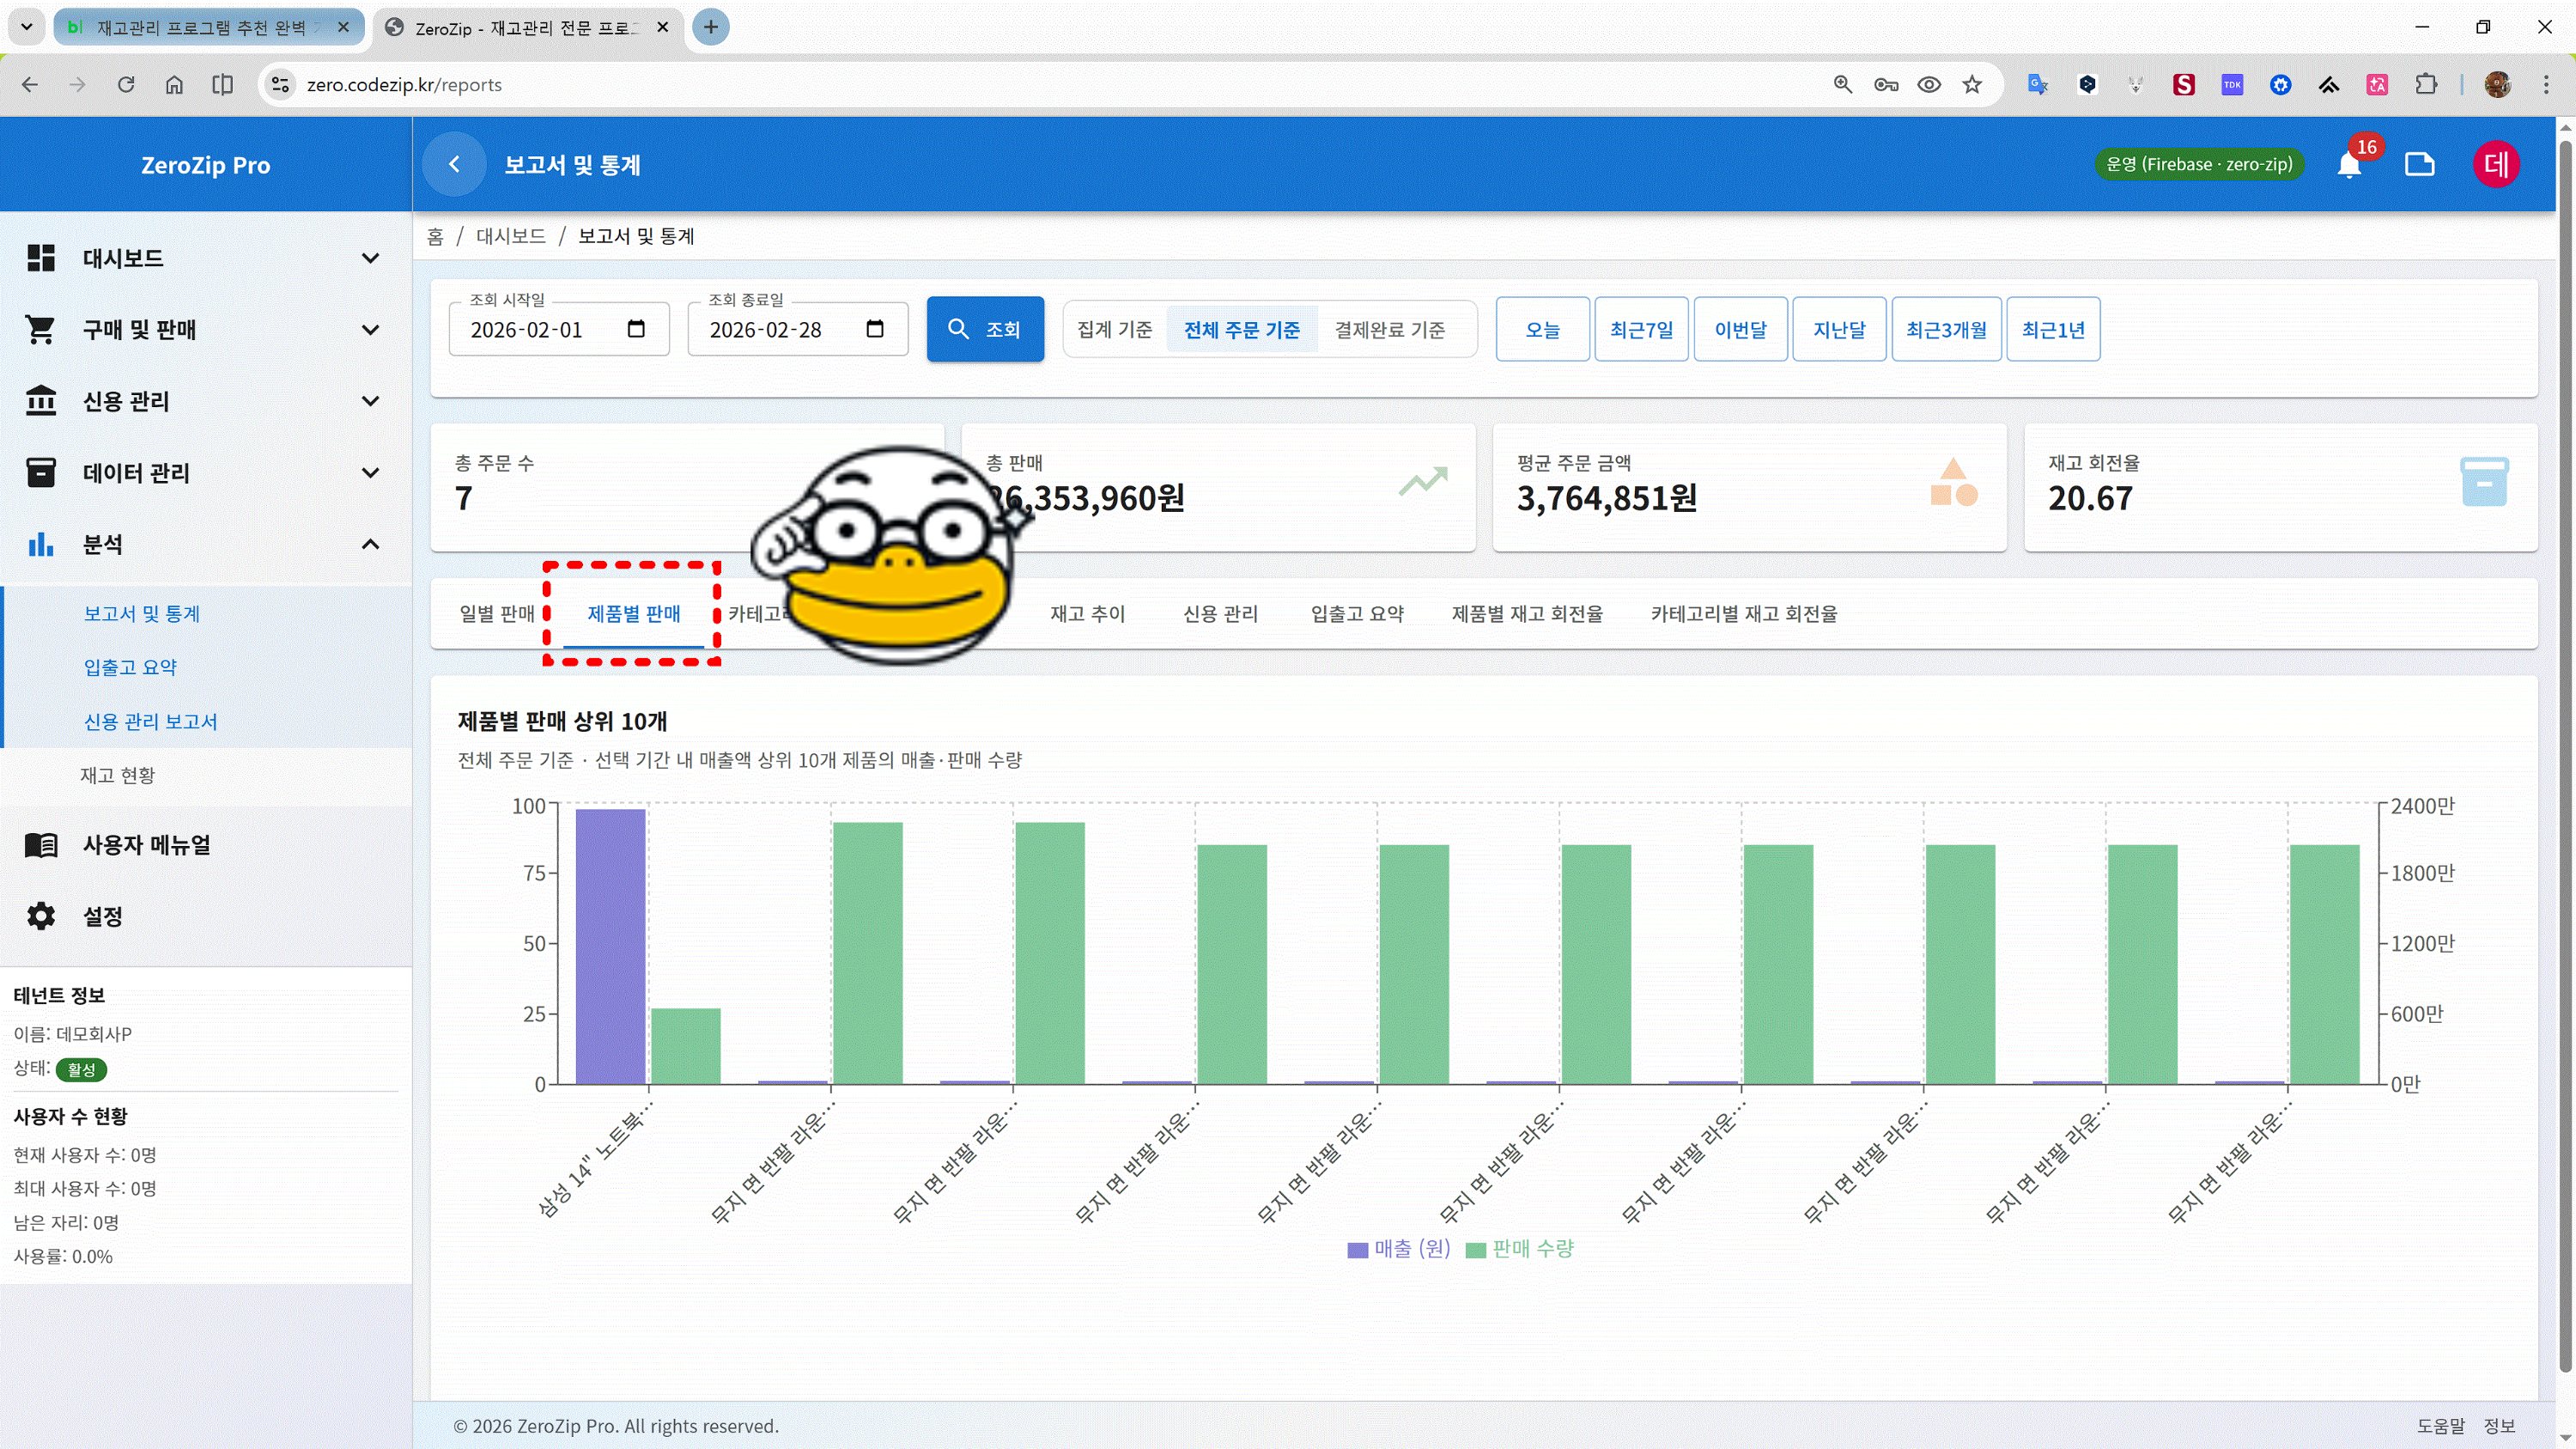Switch to 재고 추이 tab
Viewport: 2576px width, 1449px height.
point(1087,614)
